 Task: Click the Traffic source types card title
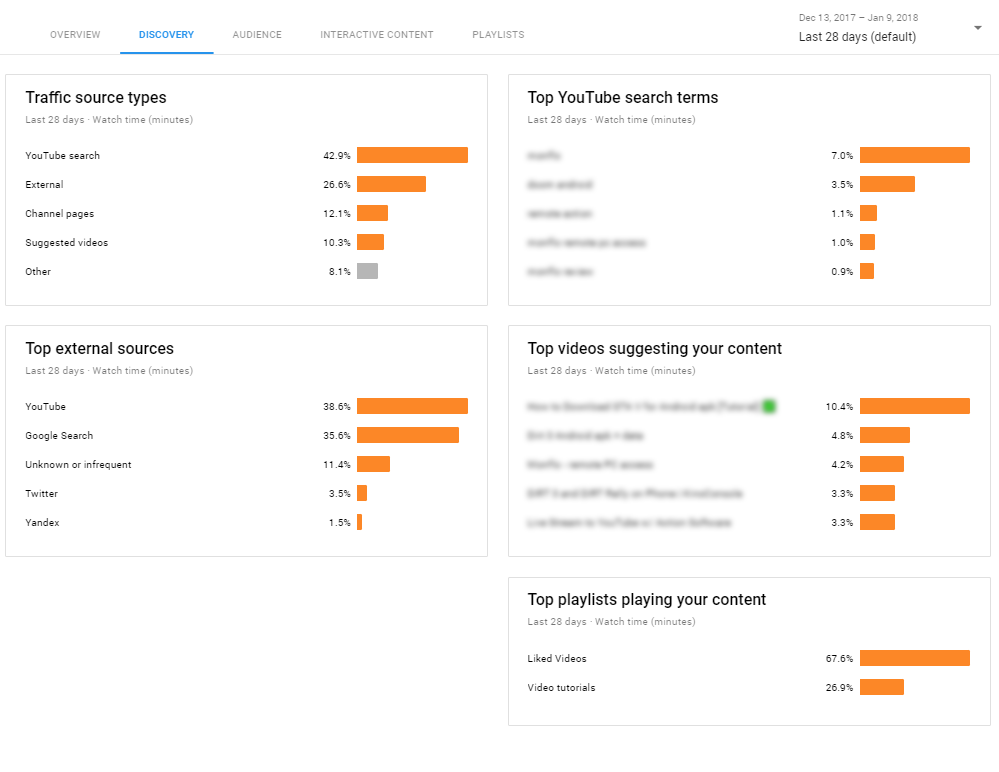(x=96, y=97)
